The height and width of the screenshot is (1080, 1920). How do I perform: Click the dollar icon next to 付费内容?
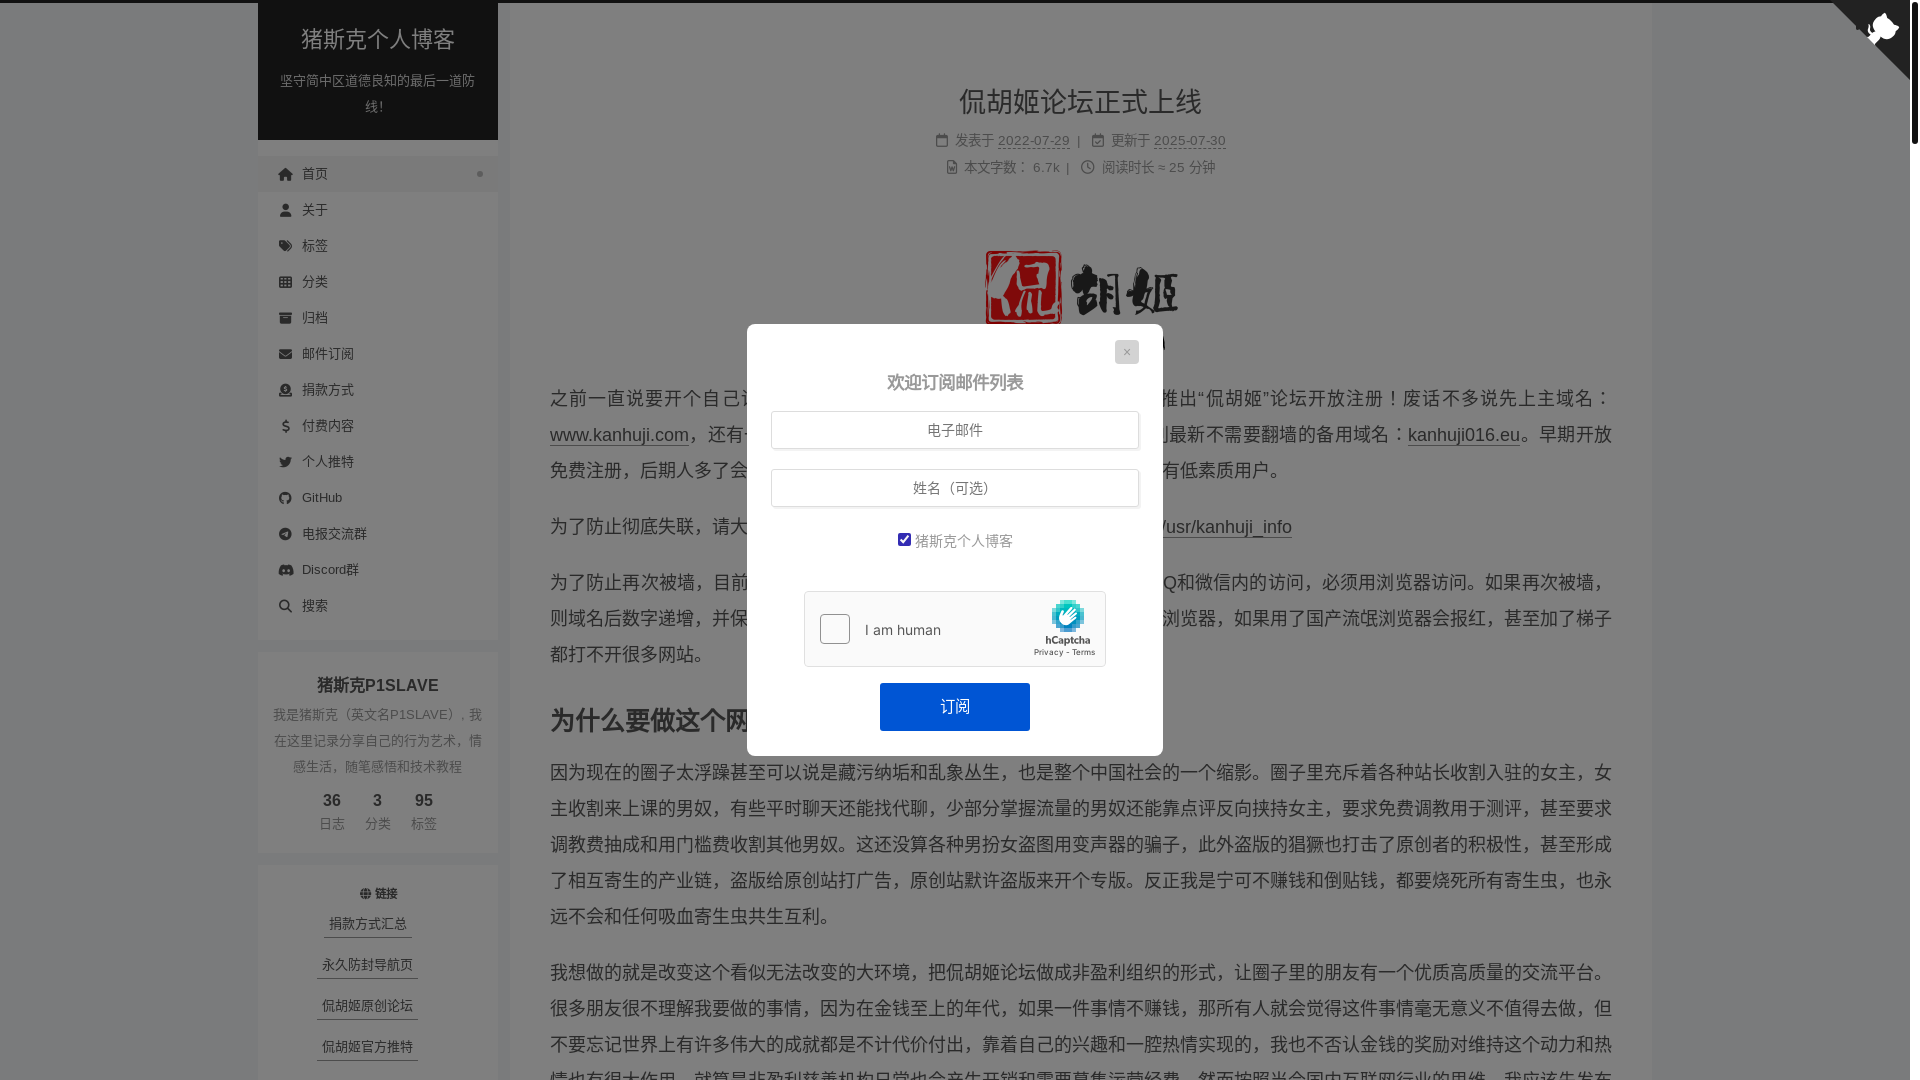click(x=285, y=426)
